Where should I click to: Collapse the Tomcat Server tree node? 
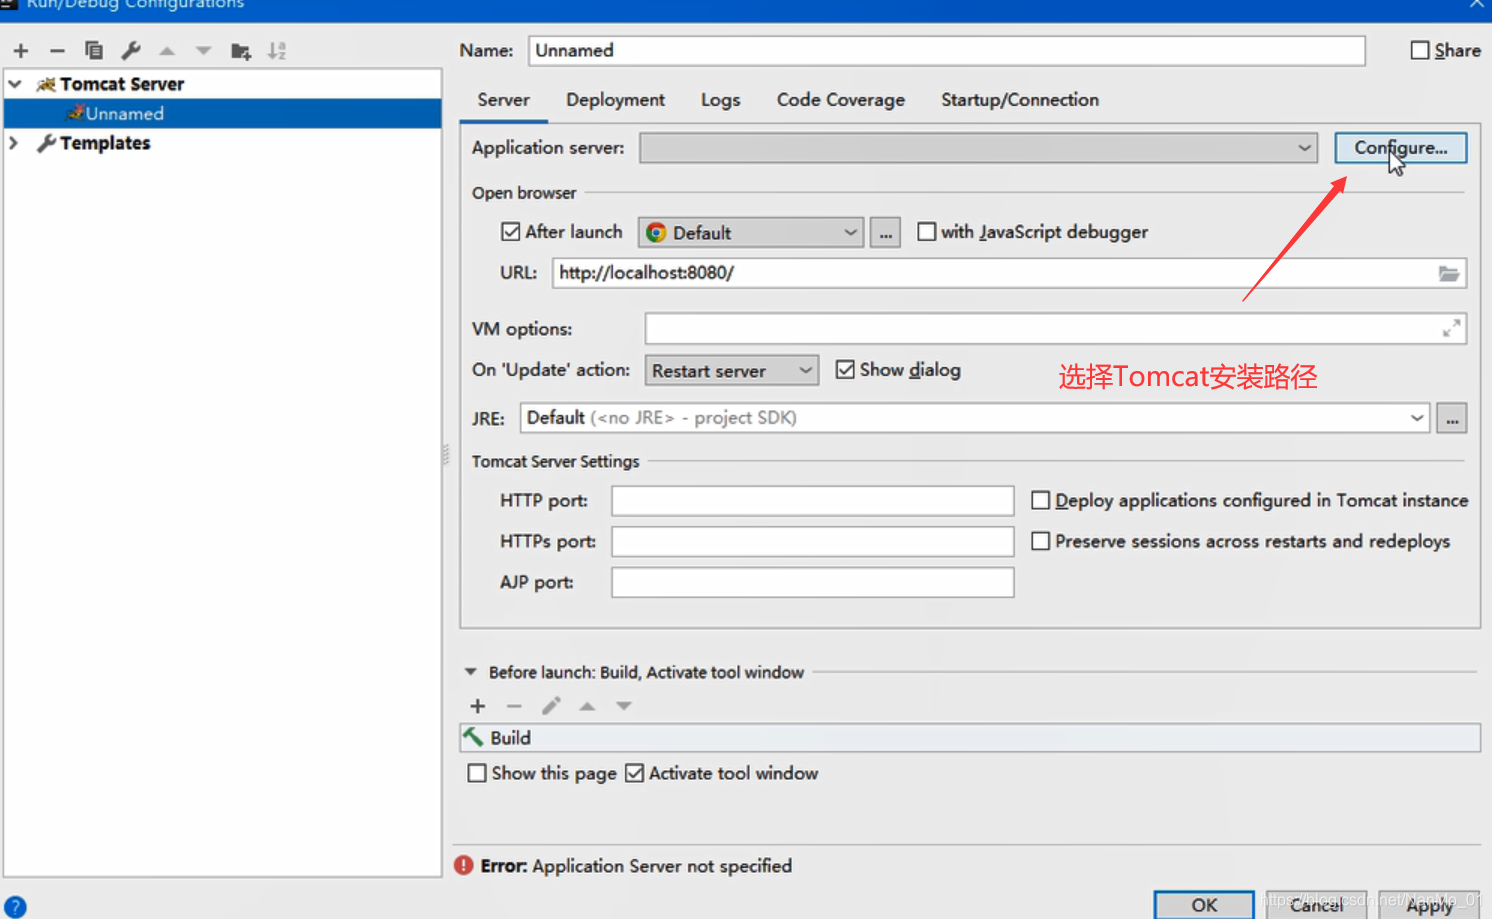point(15,84)
